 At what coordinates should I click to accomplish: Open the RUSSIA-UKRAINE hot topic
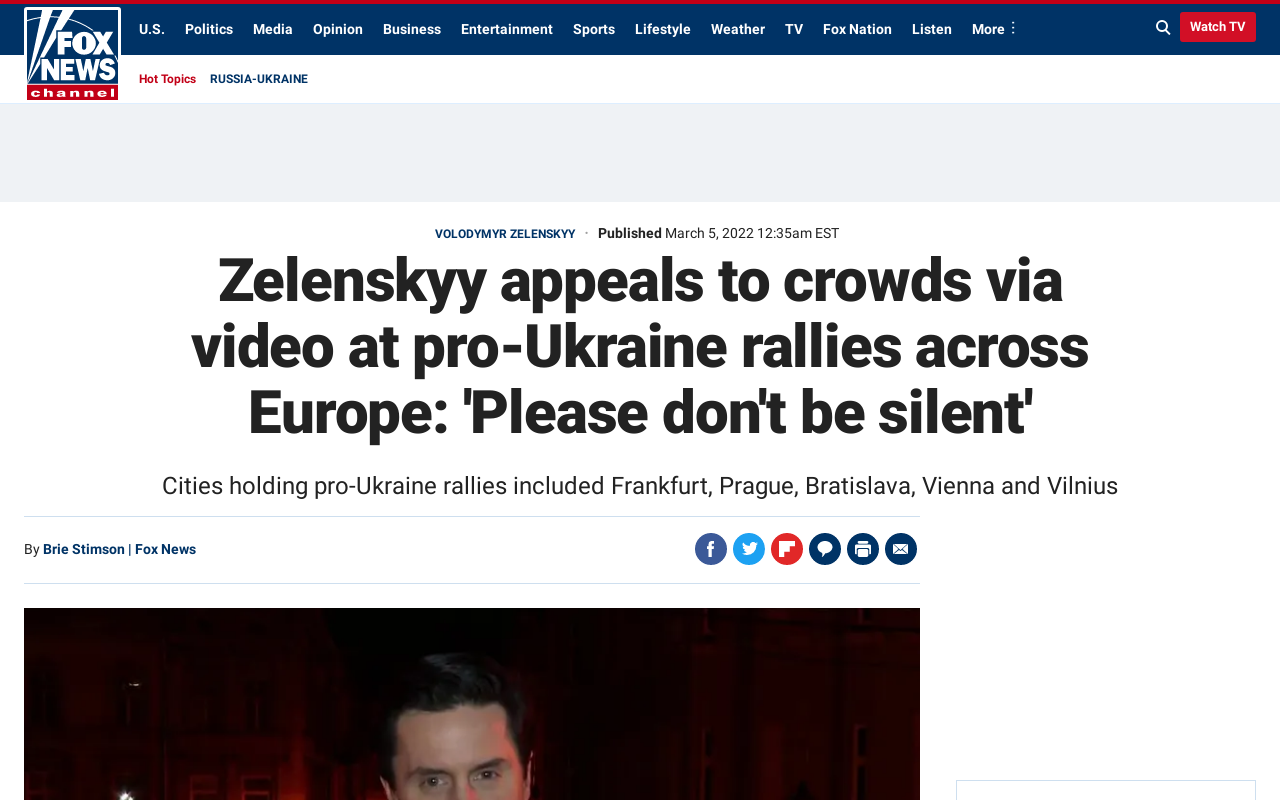pyautogui.click(x=259, y=79)
